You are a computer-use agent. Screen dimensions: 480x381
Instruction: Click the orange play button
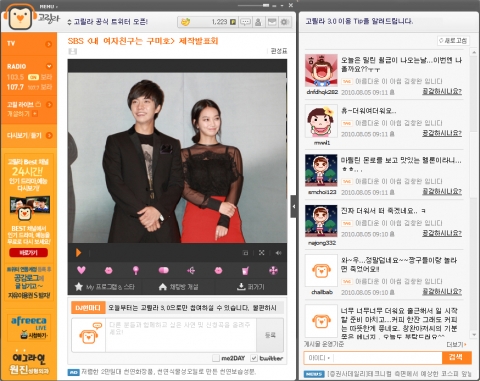(78, 253)
